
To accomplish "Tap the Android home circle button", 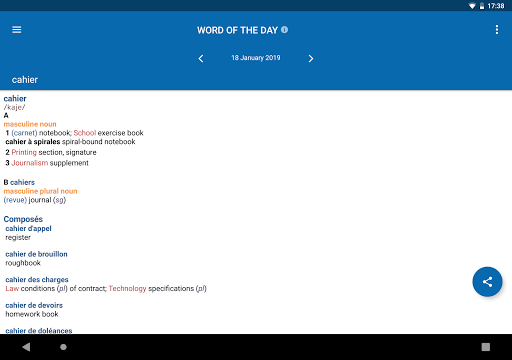I will (63, 347).
